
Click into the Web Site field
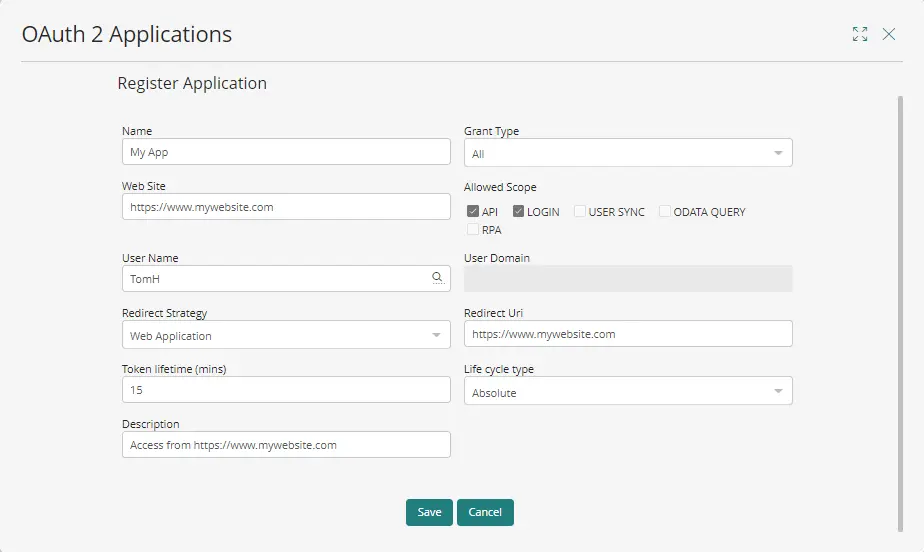(x=286, y=207)
